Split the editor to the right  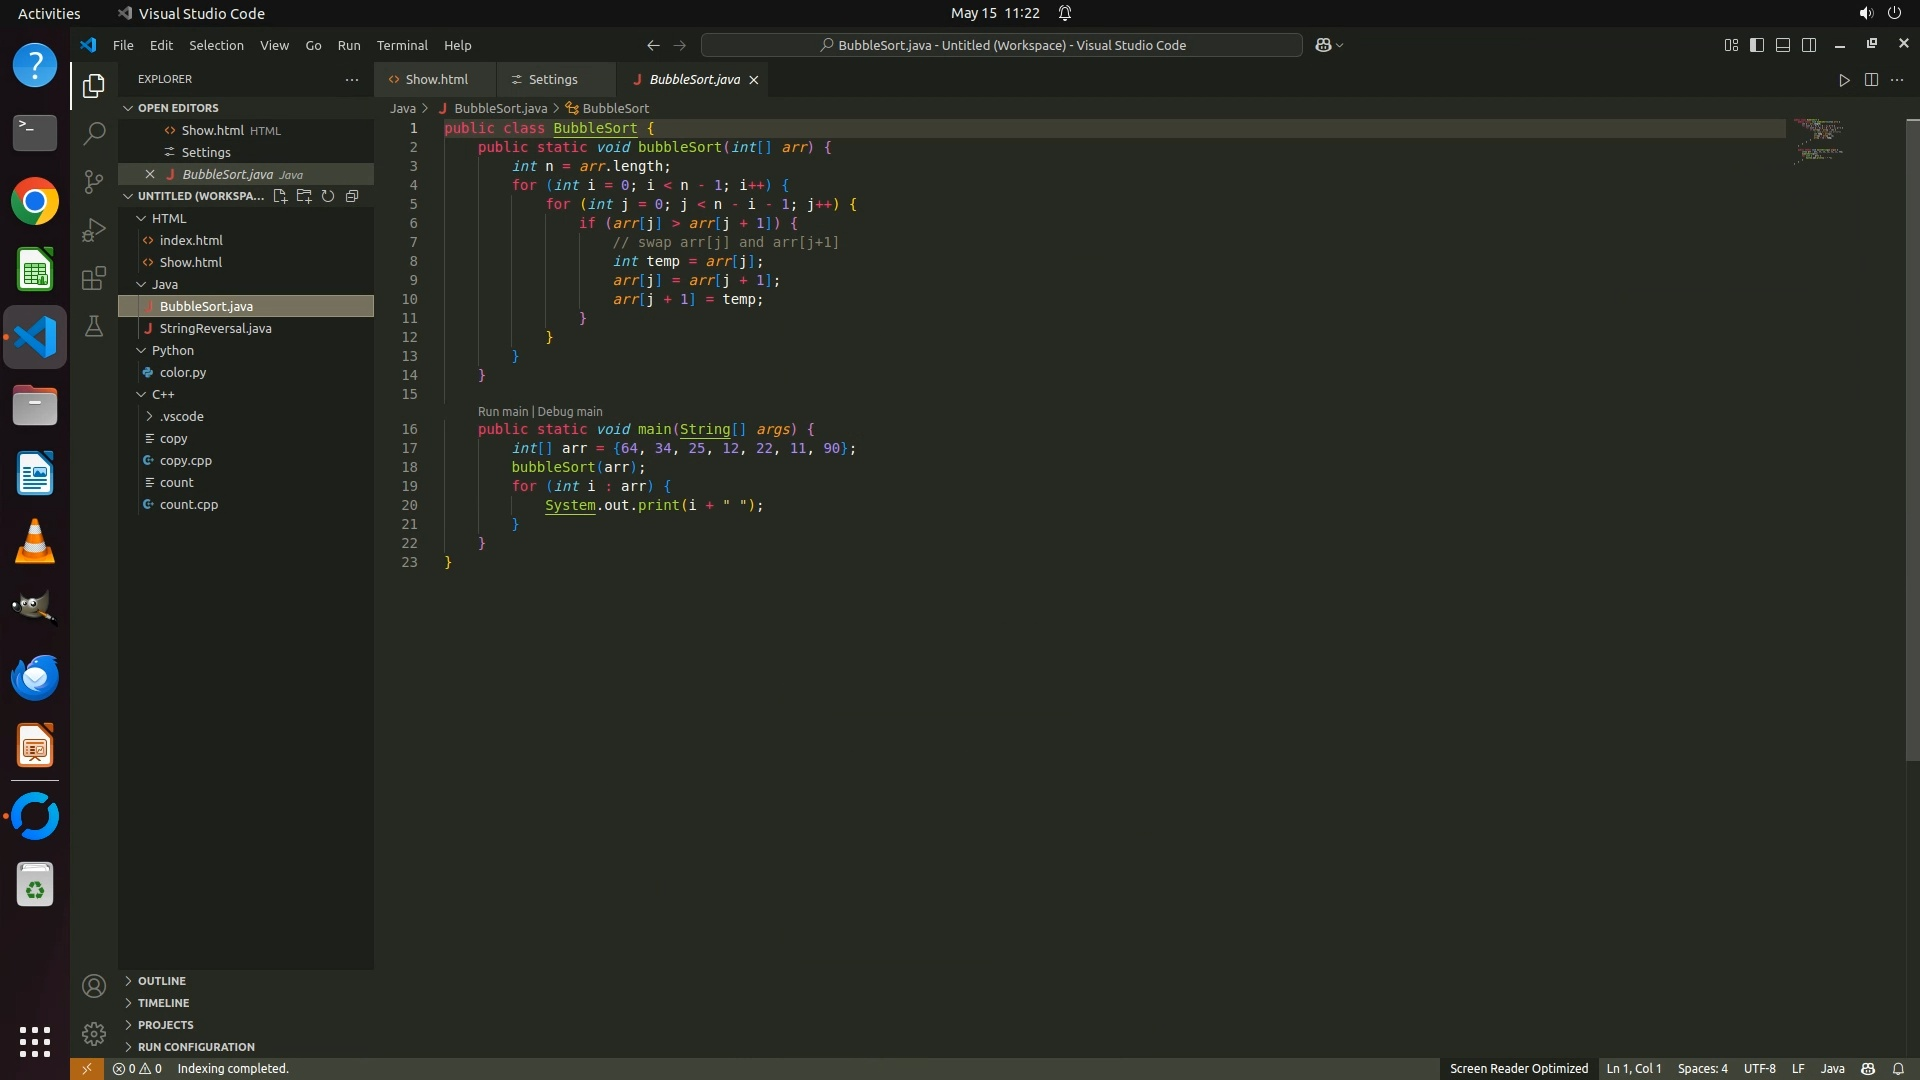pyautogui.click(x=1871, y=80)
